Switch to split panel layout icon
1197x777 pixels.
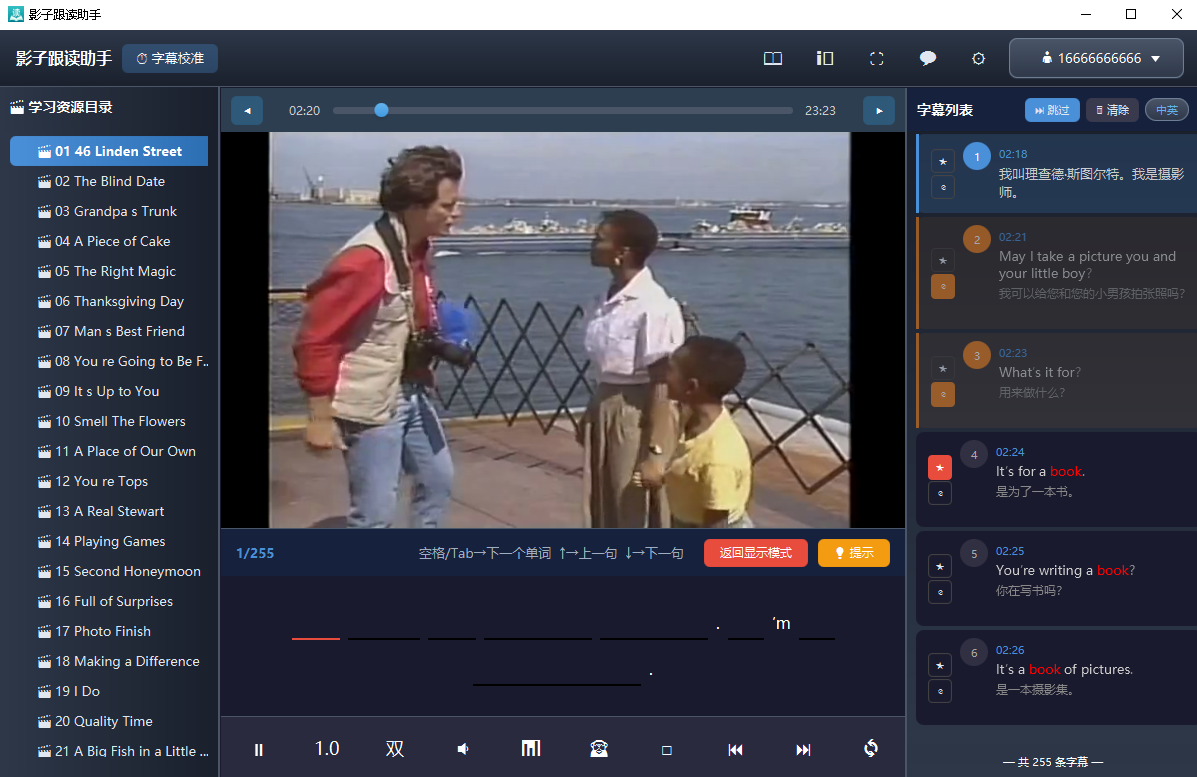[824, 59]
